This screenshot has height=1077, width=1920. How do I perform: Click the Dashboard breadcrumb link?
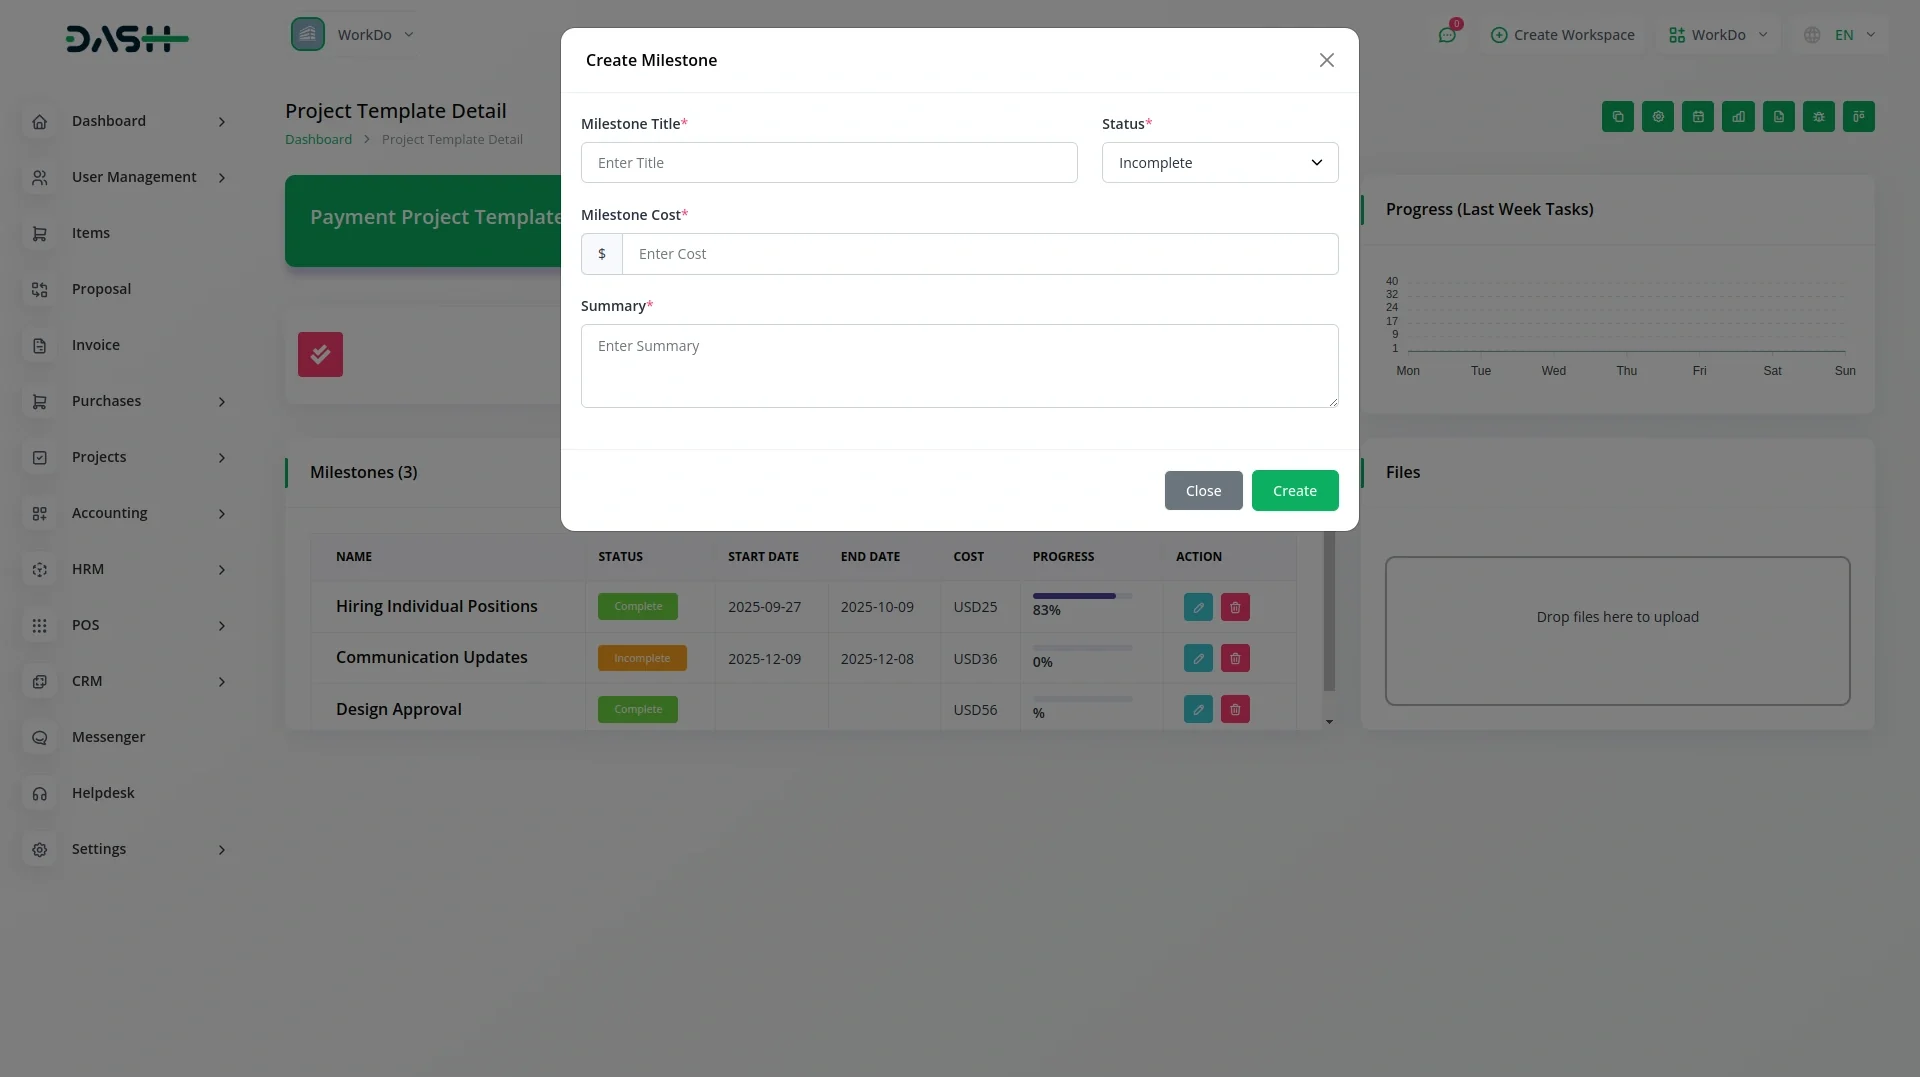tap(318, 139)
